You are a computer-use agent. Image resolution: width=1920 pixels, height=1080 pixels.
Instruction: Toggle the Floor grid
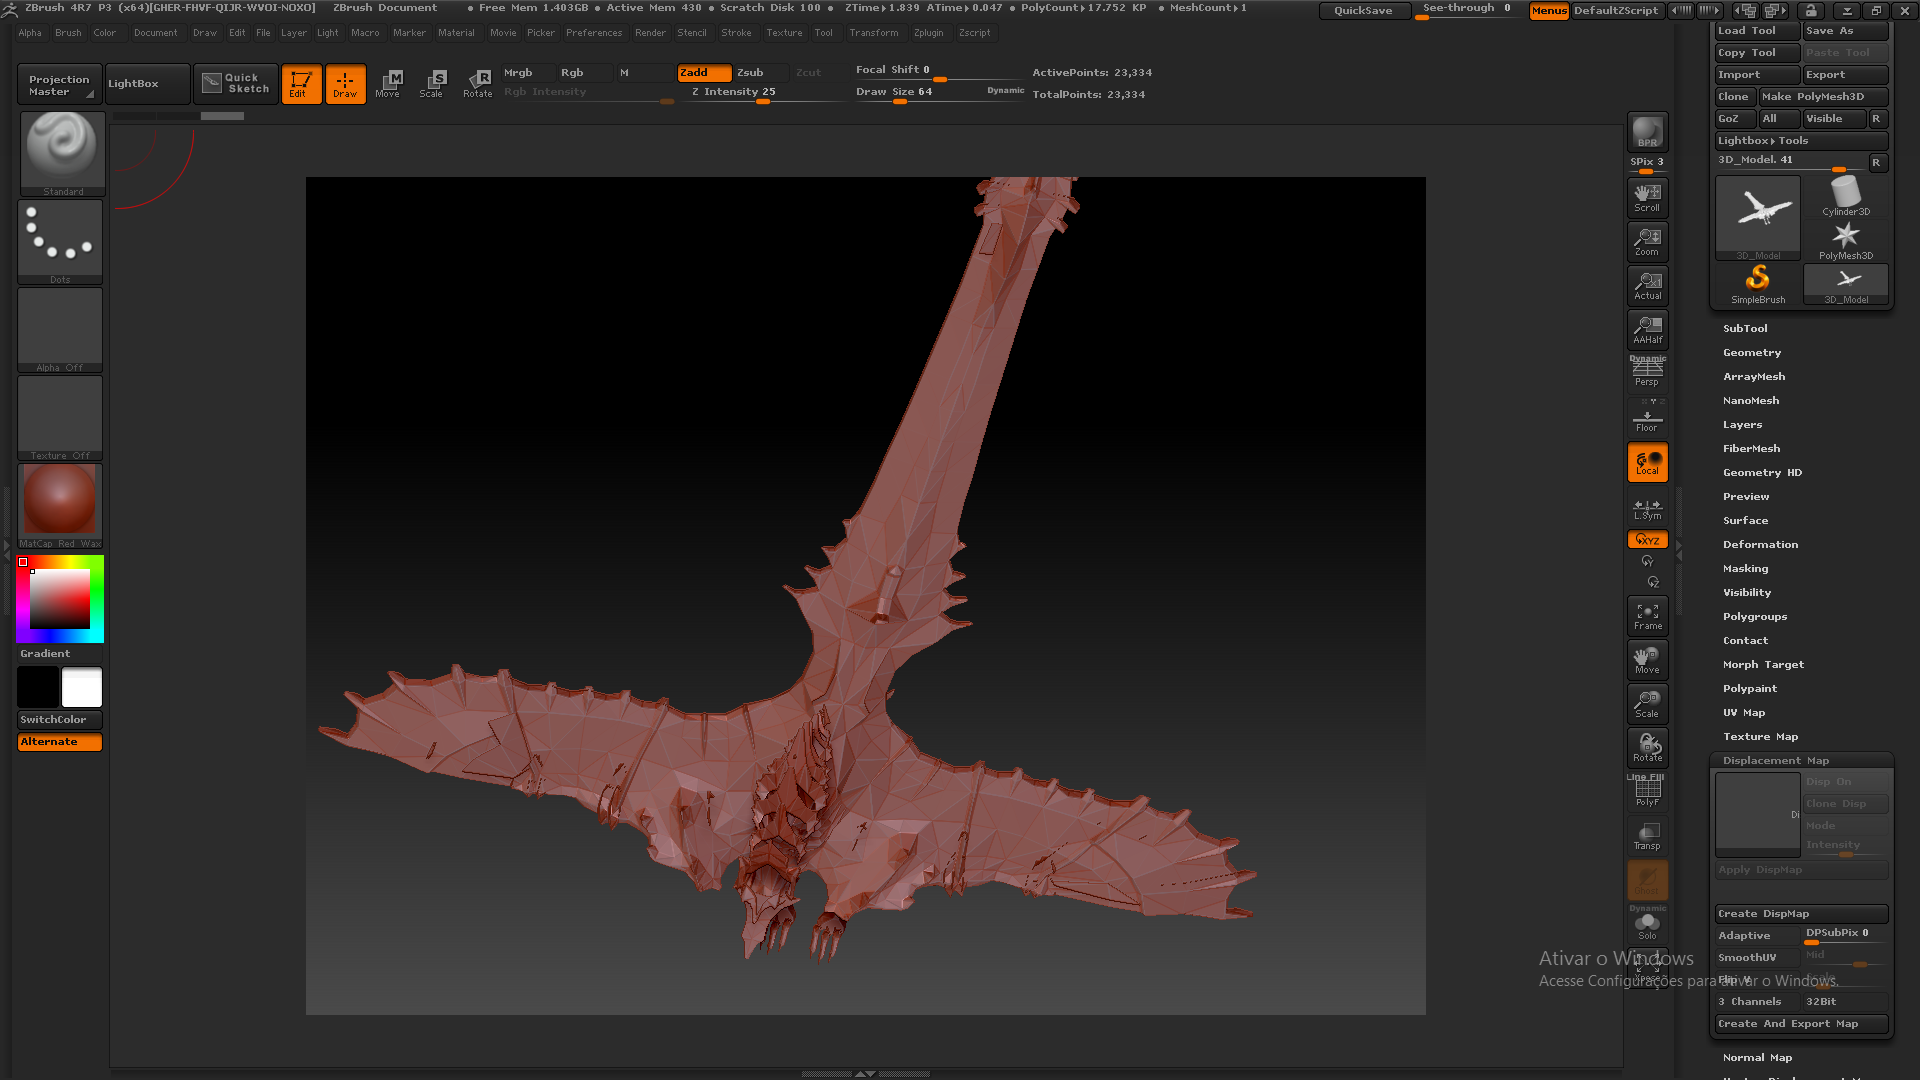point(1647,417)
